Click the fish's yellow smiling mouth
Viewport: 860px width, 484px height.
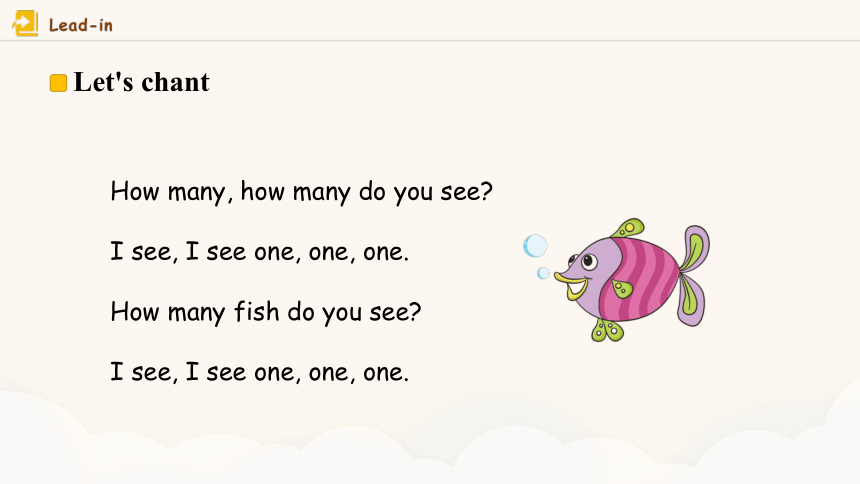573,285
